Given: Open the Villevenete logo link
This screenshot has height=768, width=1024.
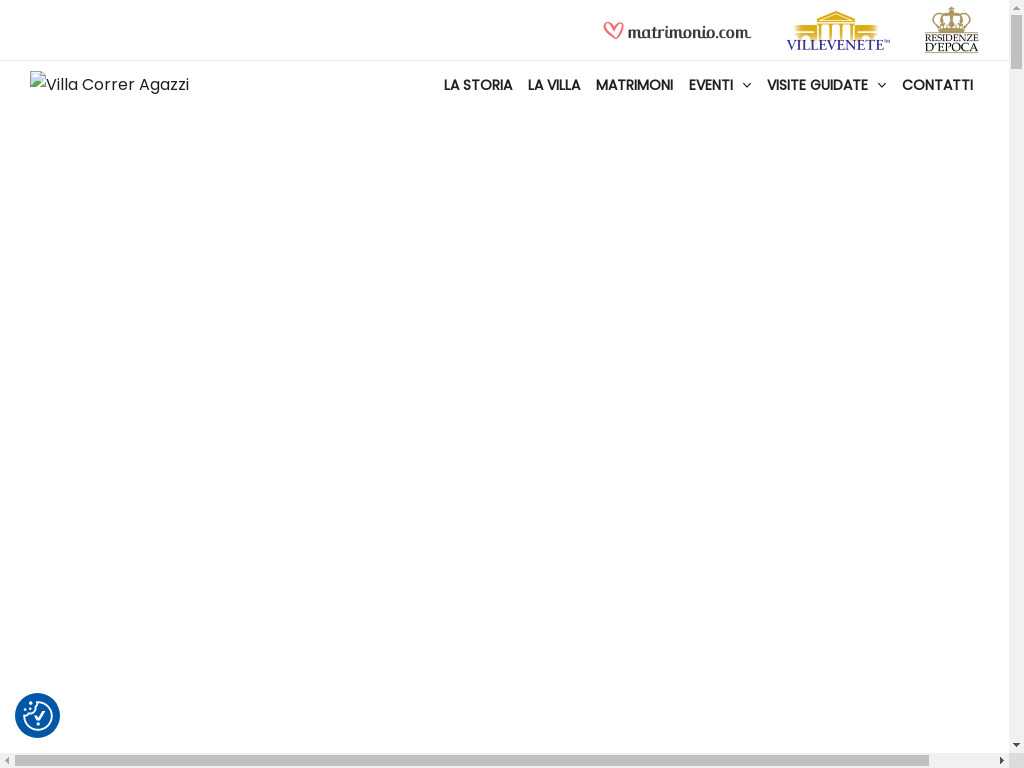Looking at the screenshot, I should click(x=837, y=31).
